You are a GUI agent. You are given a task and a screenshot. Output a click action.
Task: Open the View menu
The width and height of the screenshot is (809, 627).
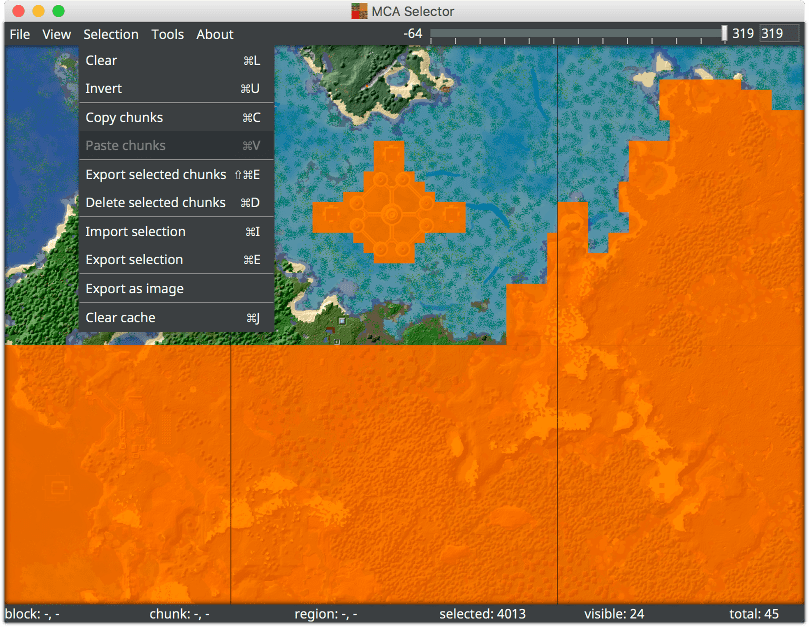click(x=56, y=34)
